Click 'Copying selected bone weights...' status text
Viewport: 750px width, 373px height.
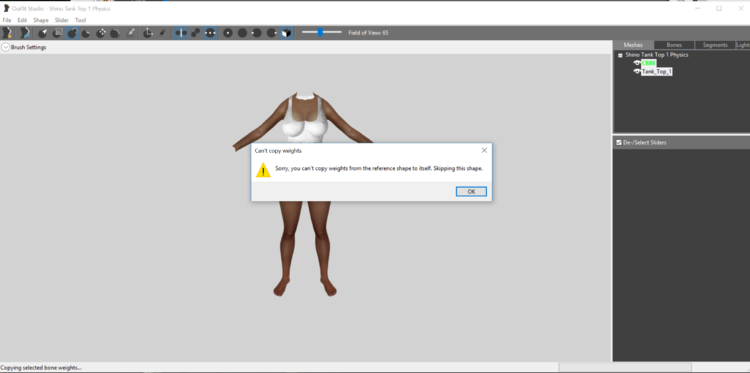[x=41, y=368]
